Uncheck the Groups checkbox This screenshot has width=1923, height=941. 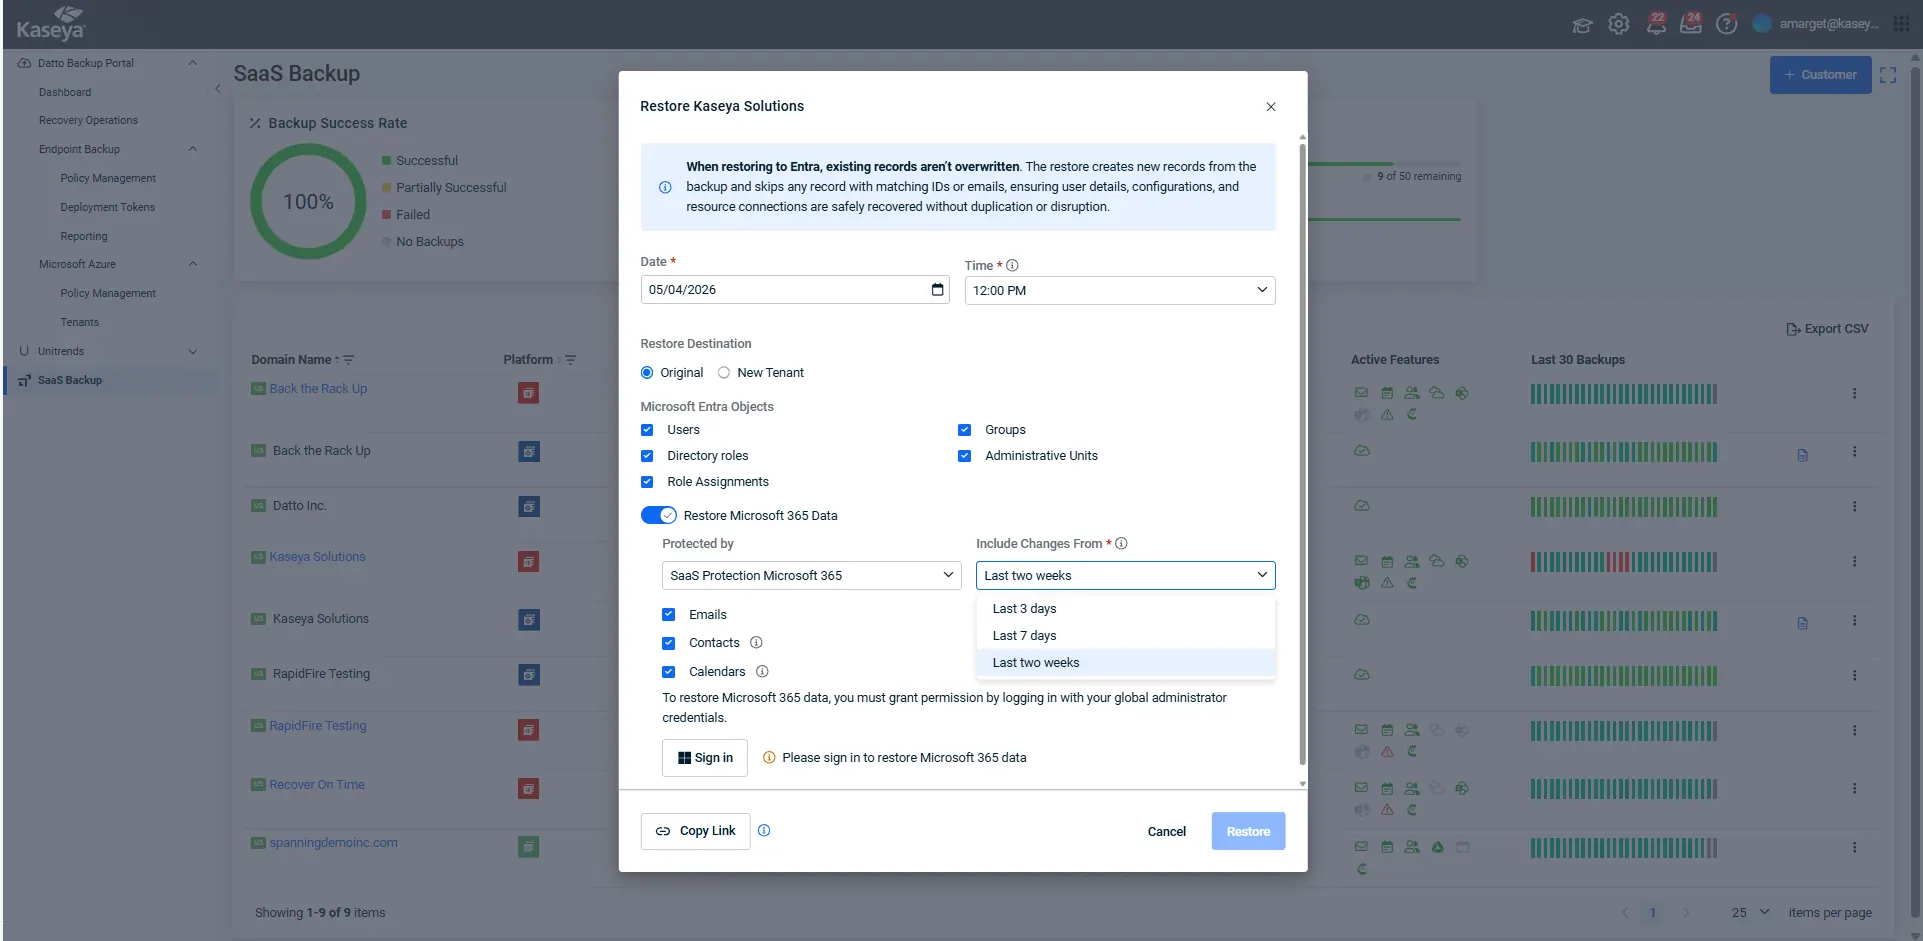point(964,430)
